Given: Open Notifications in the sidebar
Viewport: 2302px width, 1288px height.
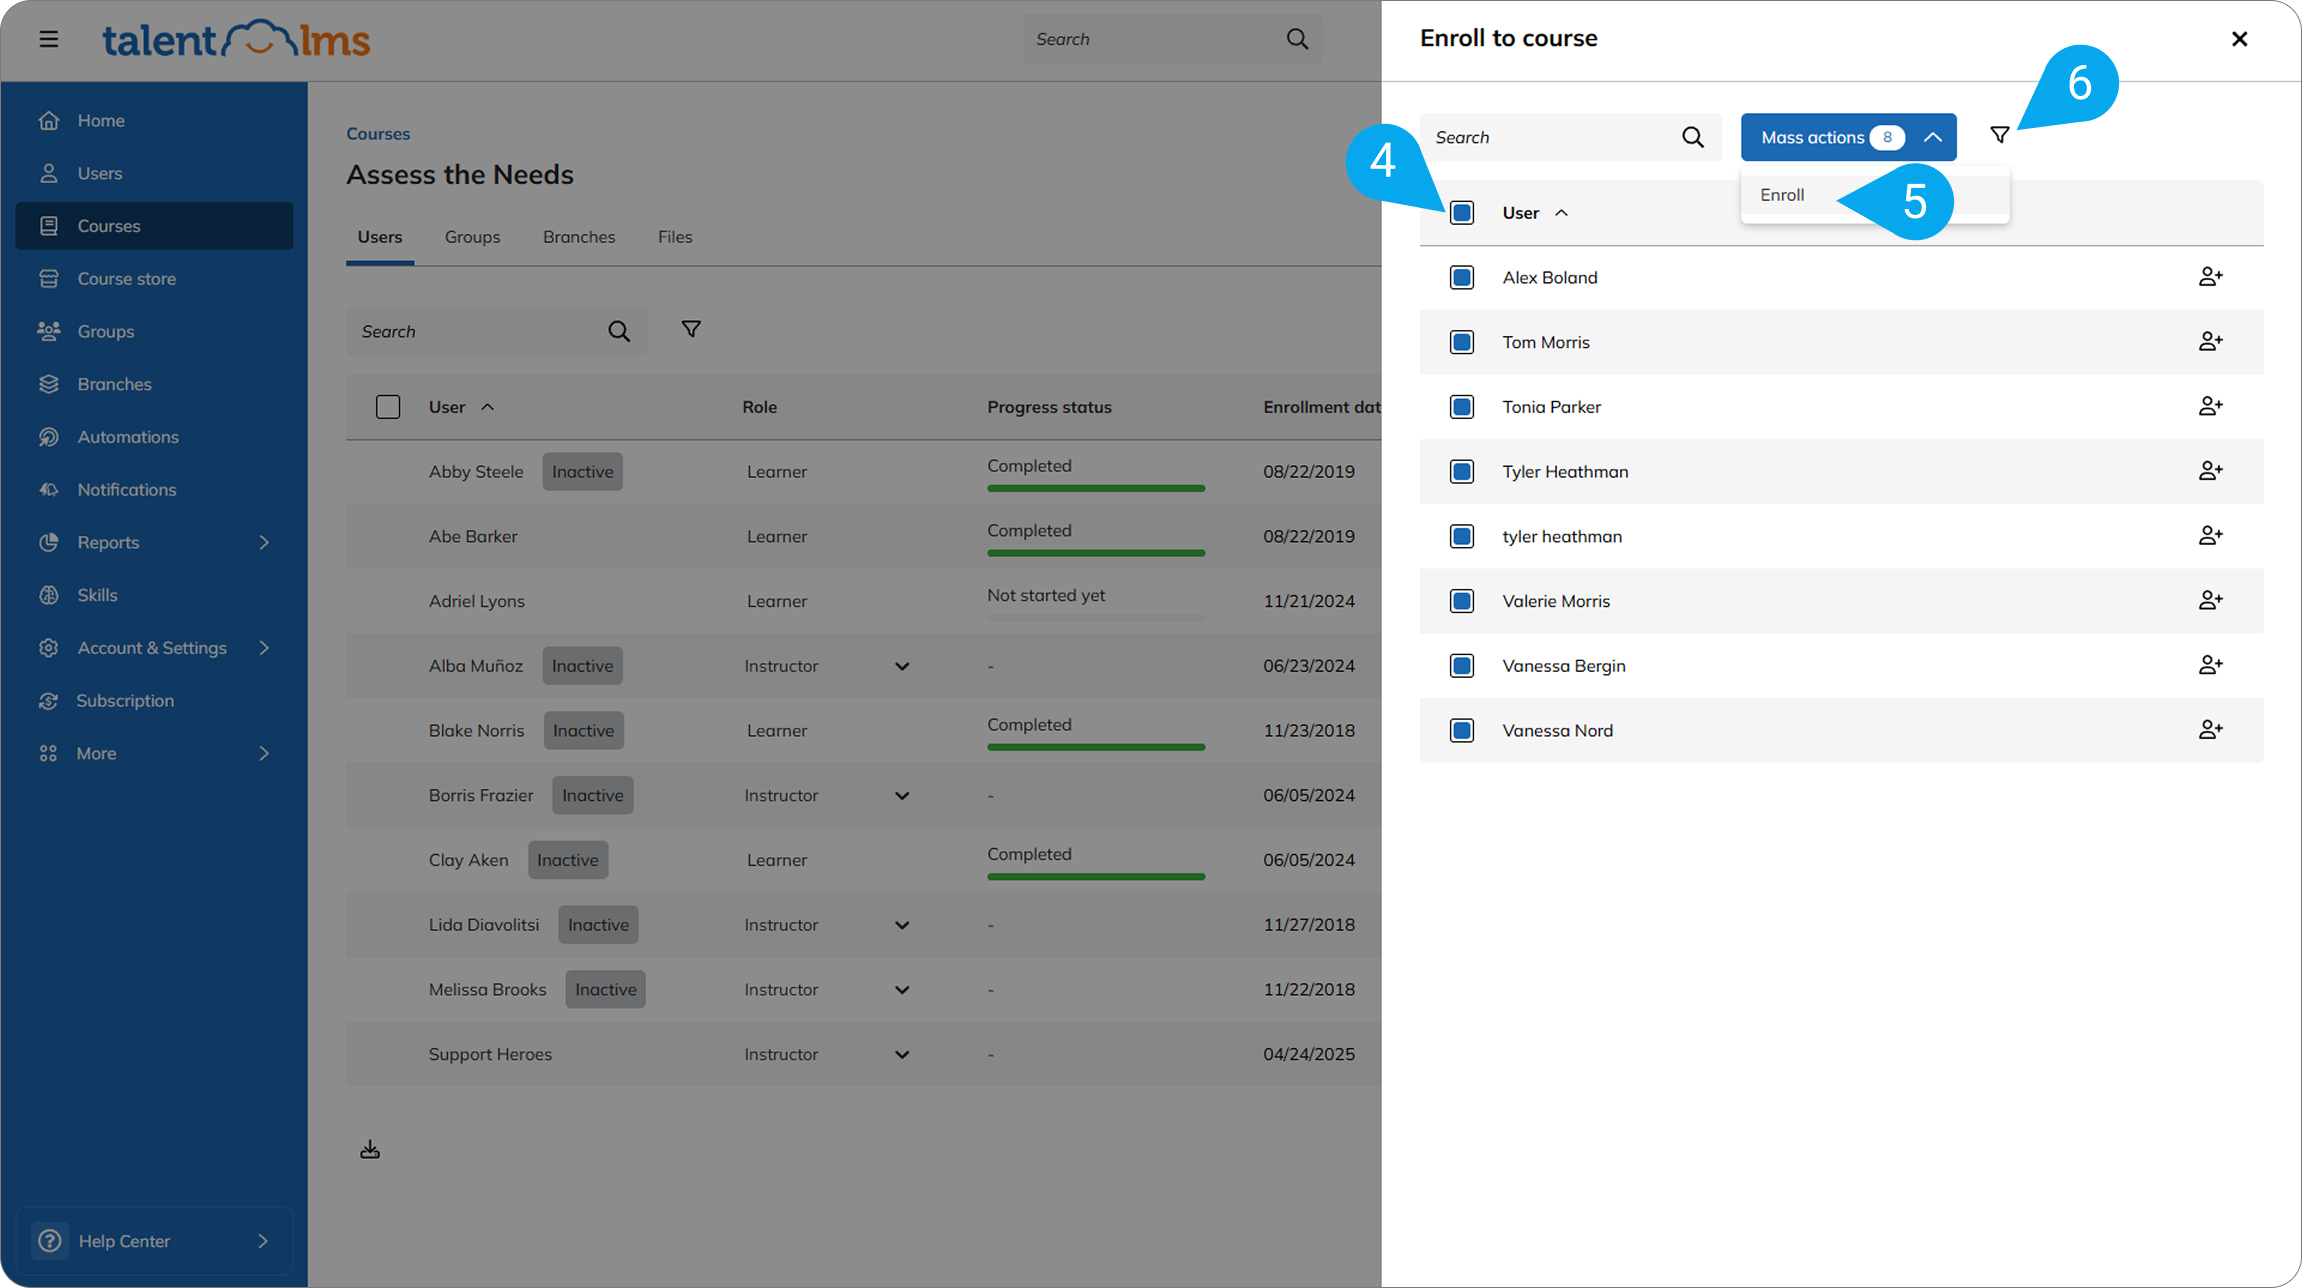Looking at the screenshot, I should pyautogui.click(x=127, y=489).
